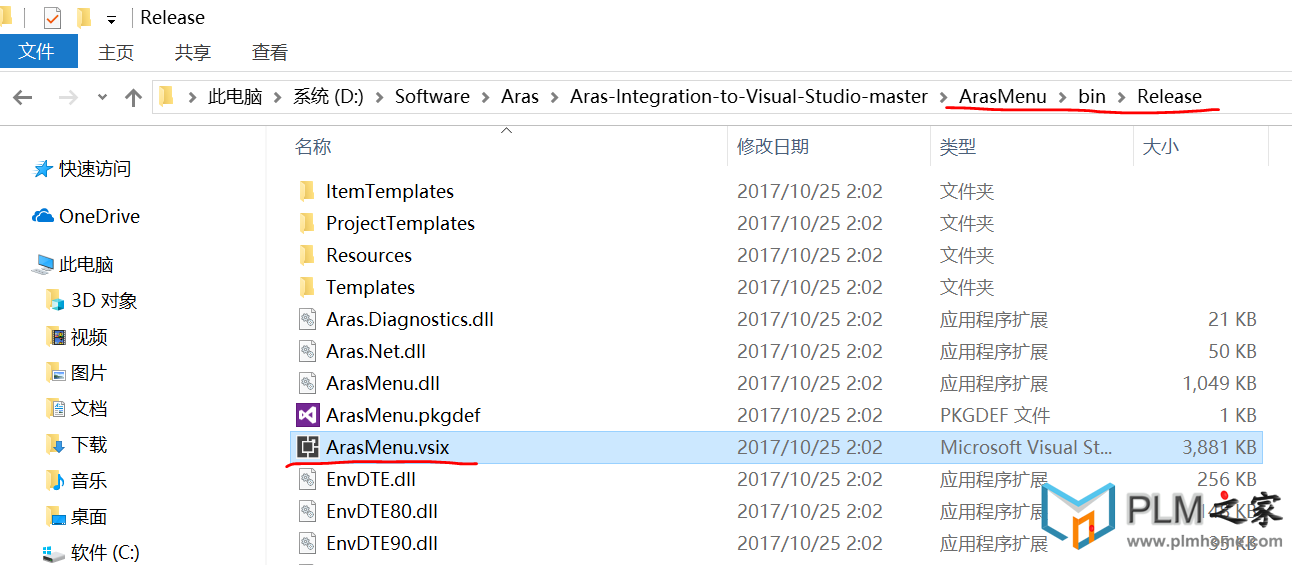
Task: Click the Aras.Net.dll file icon
Action: click(308, 351)
